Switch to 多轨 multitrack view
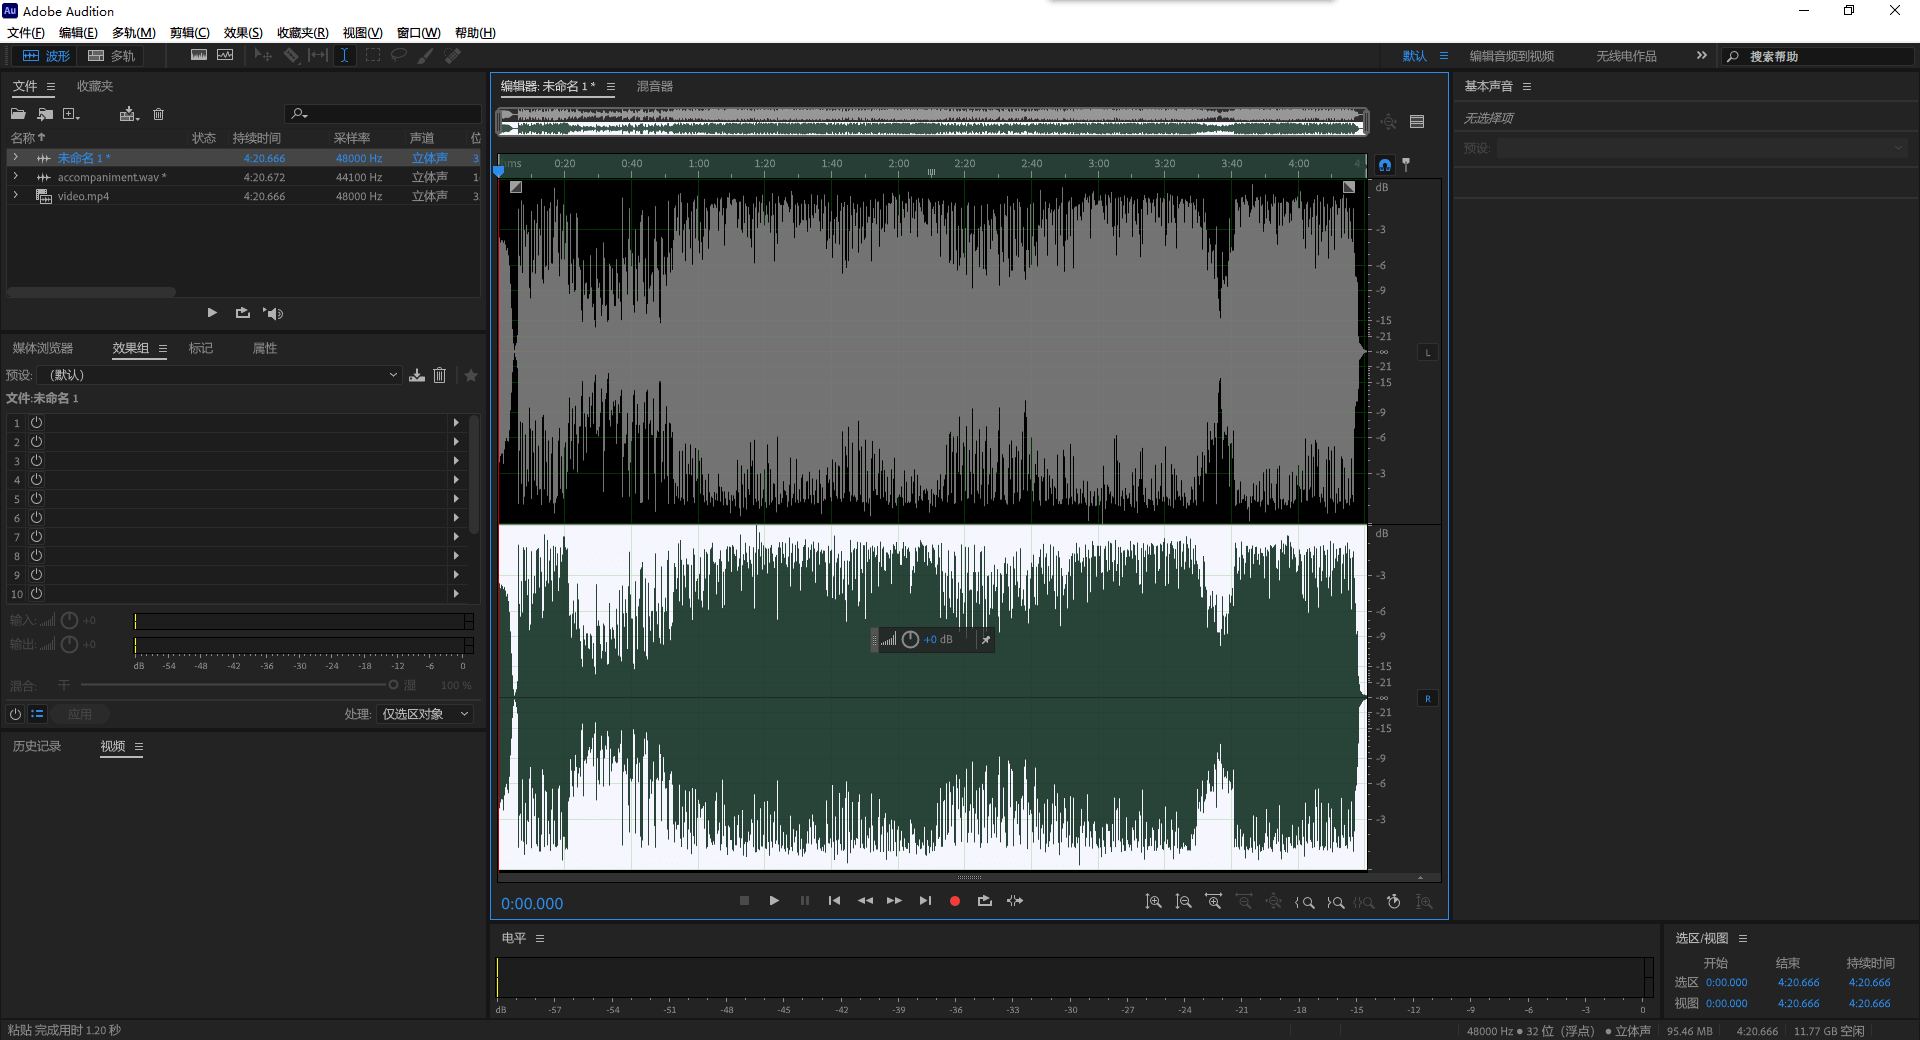 point(111,56)
